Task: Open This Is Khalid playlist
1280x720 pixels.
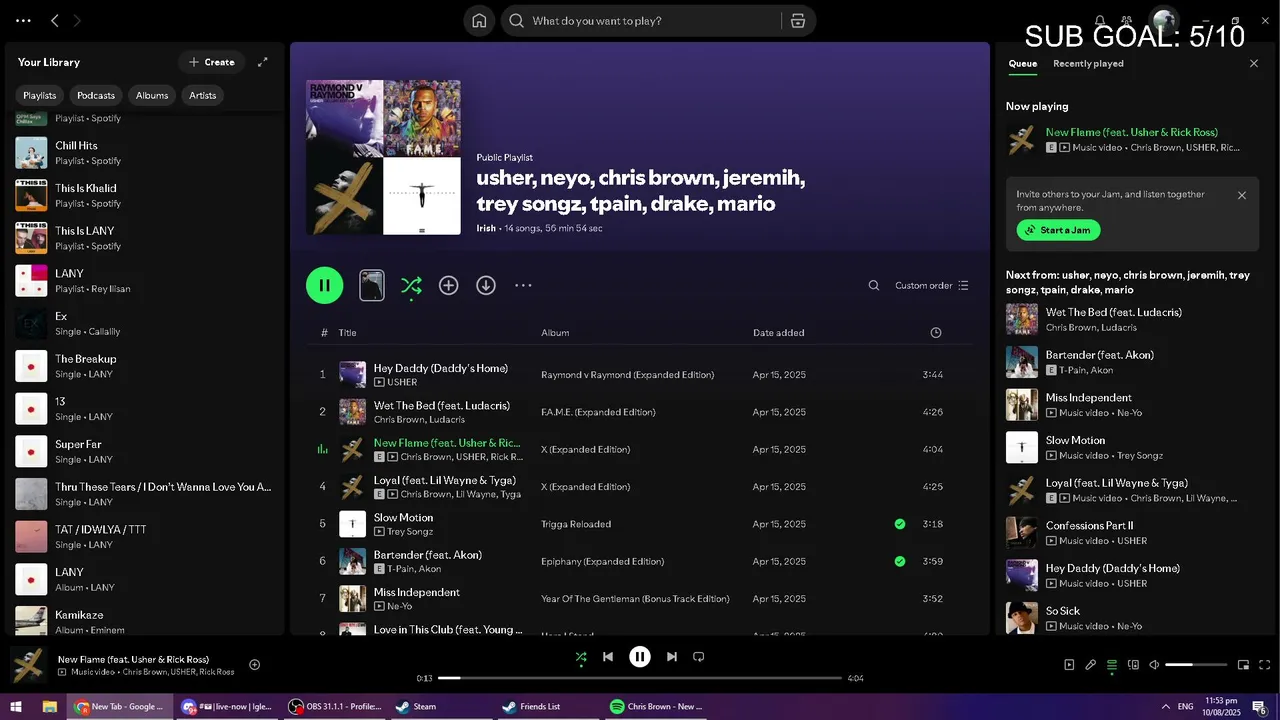Action: (145, 195)
